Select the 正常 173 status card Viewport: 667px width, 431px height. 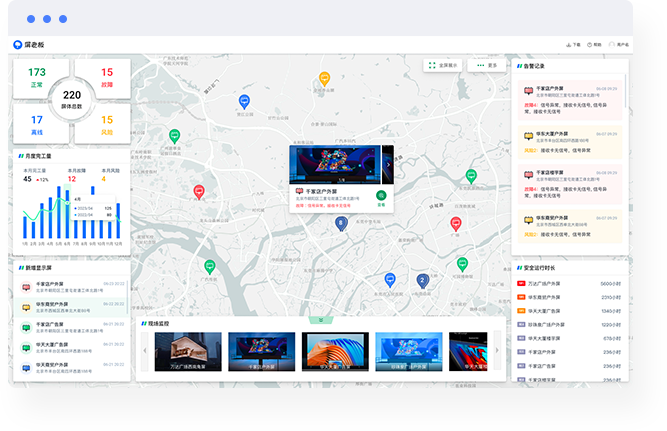(37, 77)
